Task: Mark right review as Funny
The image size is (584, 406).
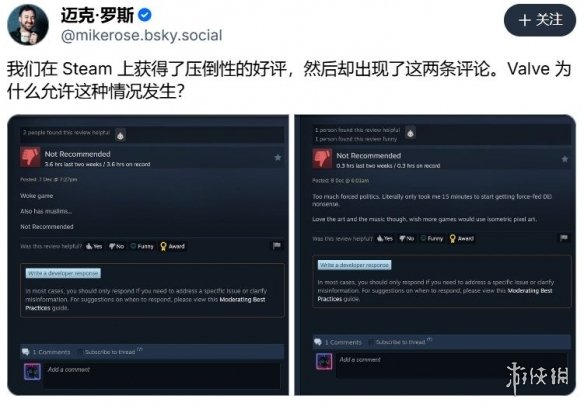Action: (x=432, y=238)
